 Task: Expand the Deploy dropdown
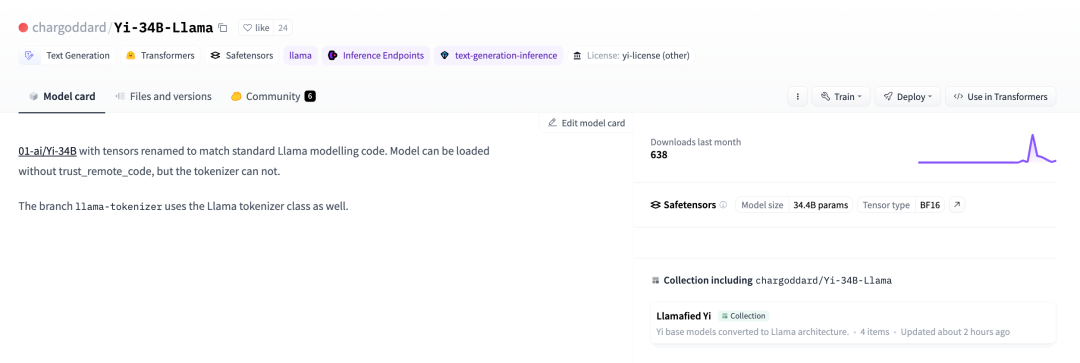coord(907,97)
